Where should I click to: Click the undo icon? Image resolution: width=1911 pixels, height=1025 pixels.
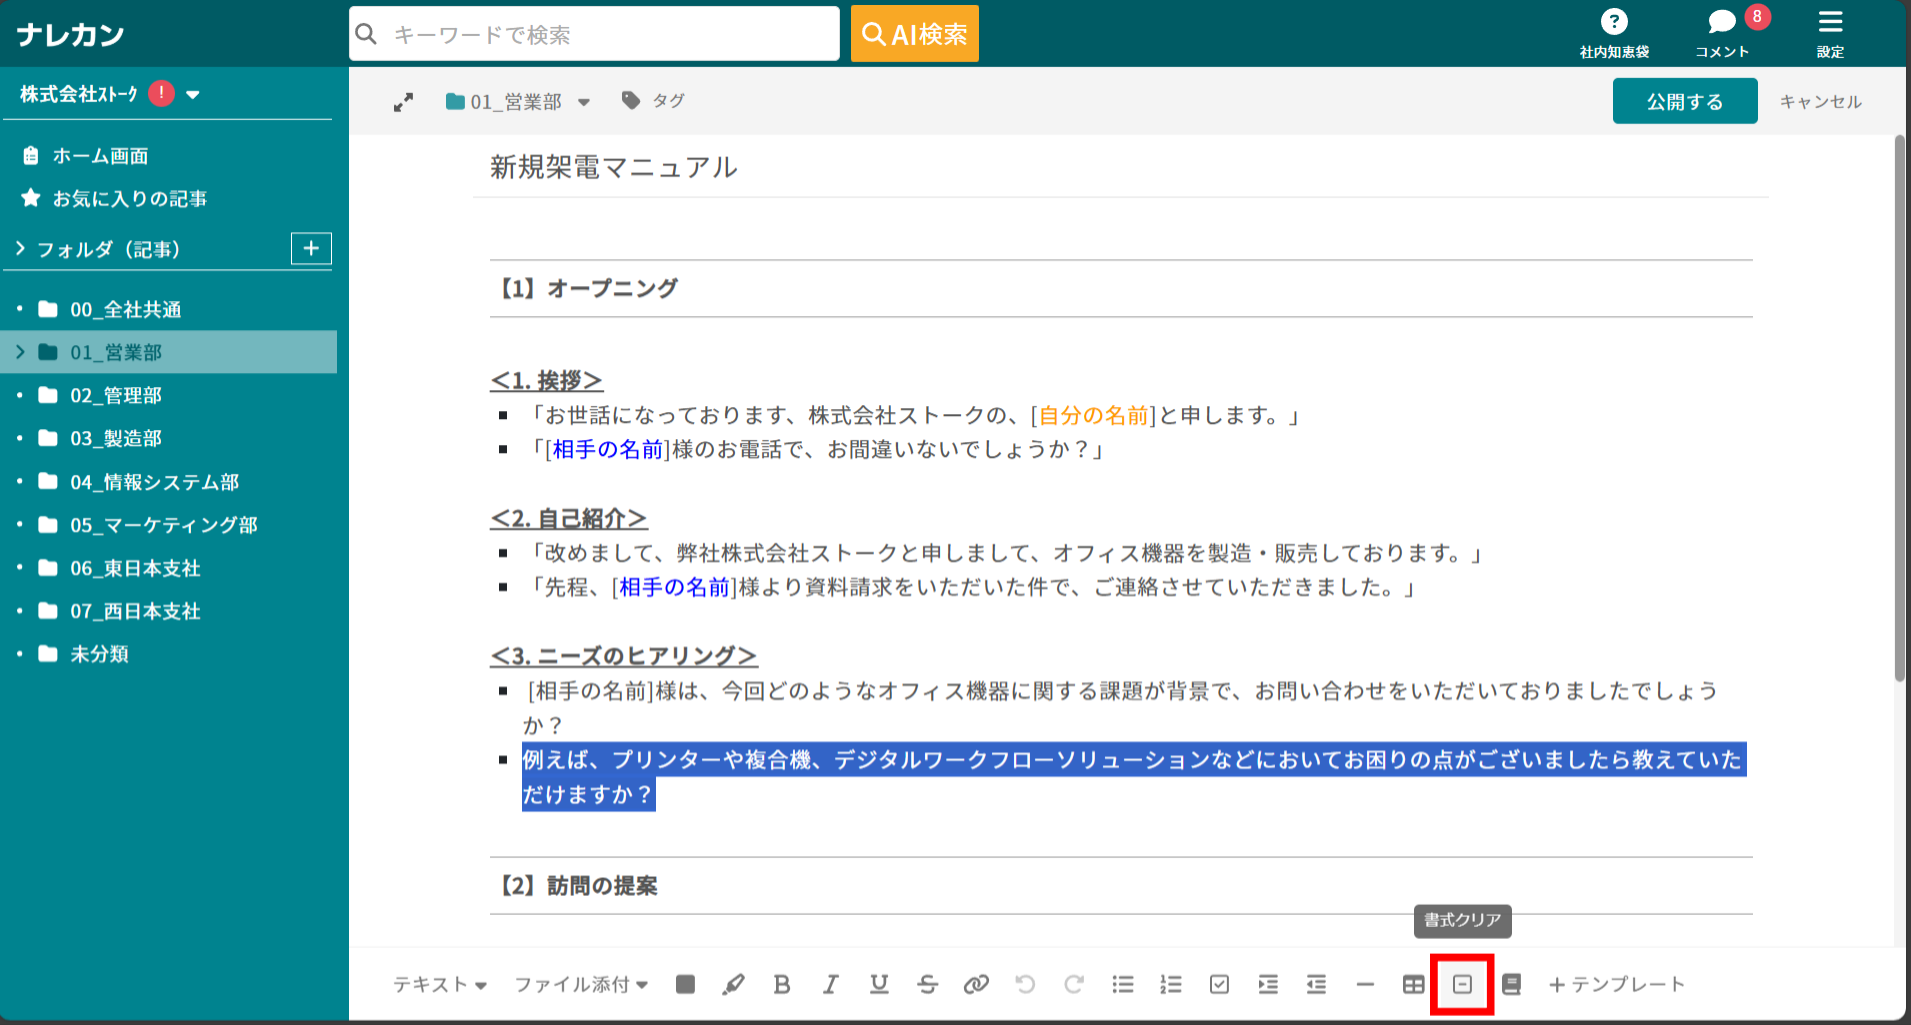tap(1025, 984)
